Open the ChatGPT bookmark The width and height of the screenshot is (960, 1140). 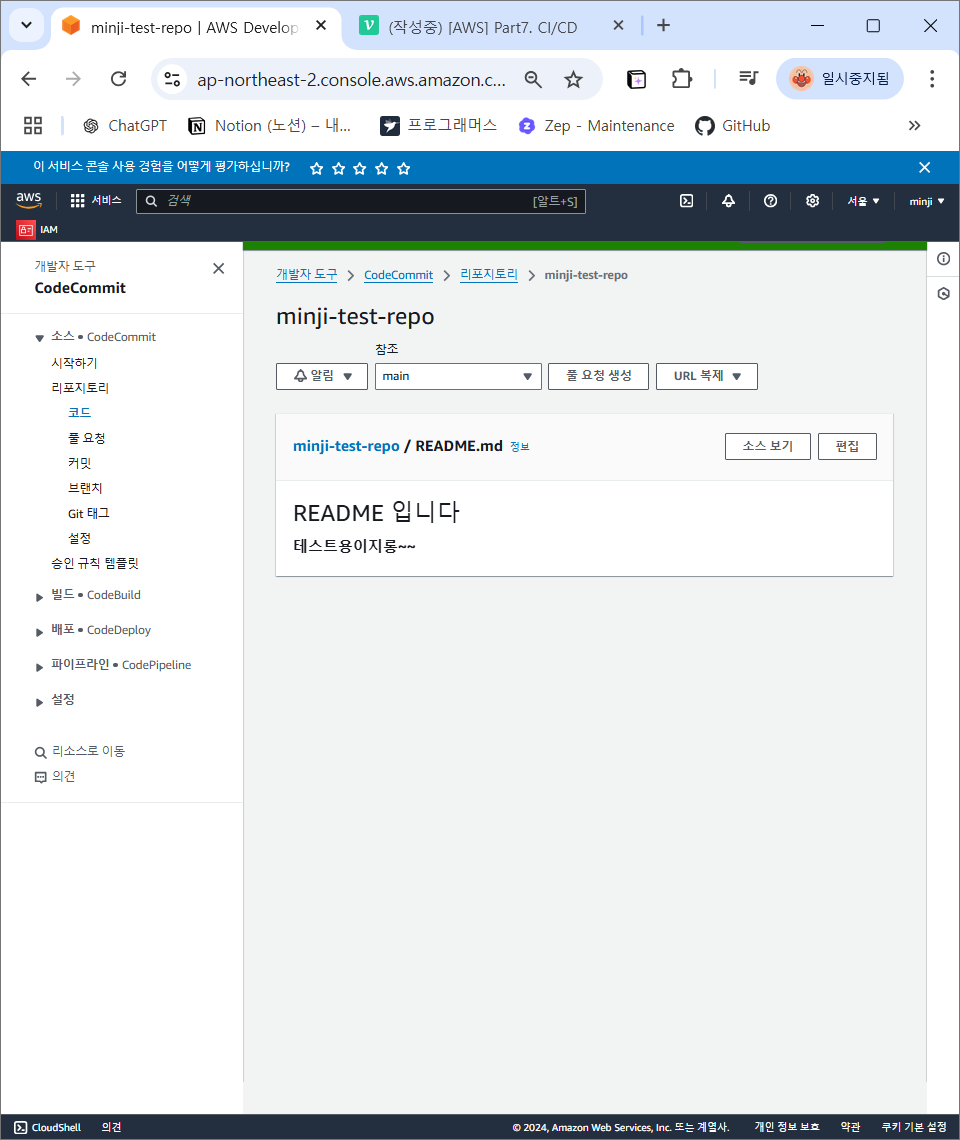(125, 126)
